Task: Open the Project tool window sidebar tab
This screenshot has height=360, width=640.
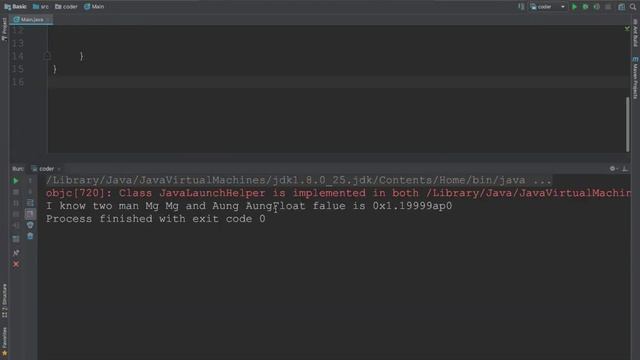Action: tap(4, 29)
